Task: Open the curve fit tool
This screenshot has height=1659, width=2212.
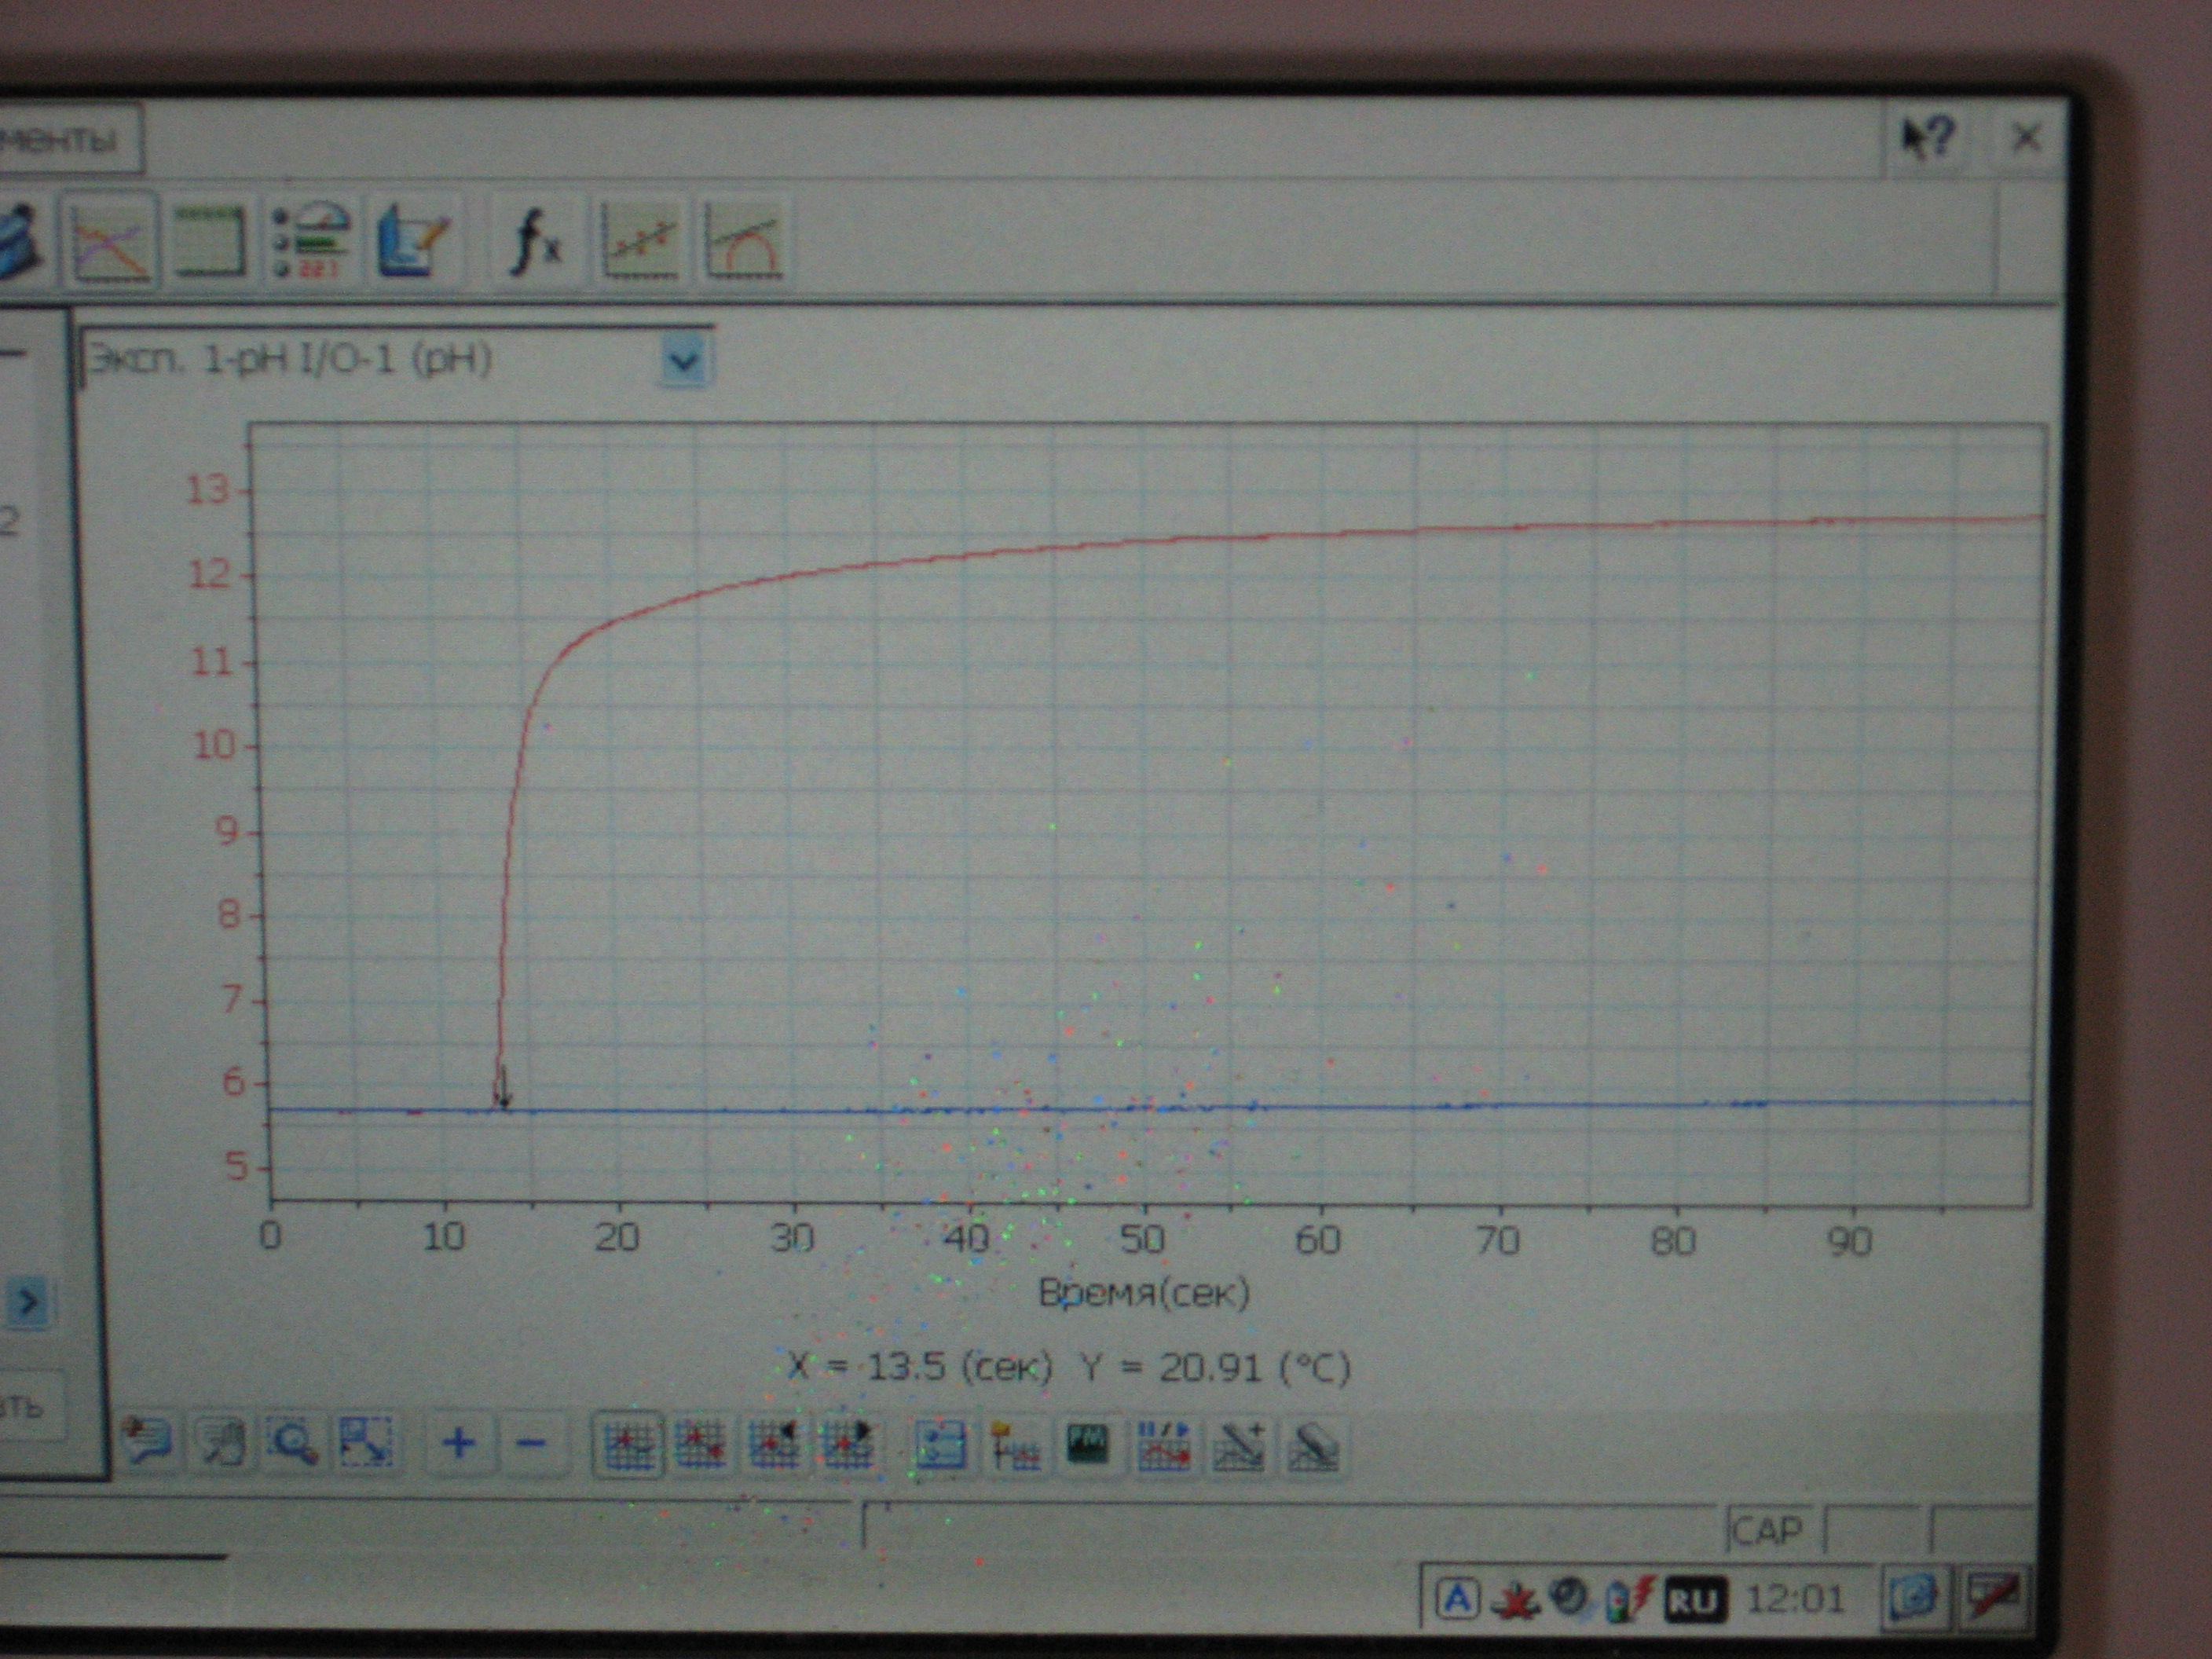Action: [x=744, y=242]
